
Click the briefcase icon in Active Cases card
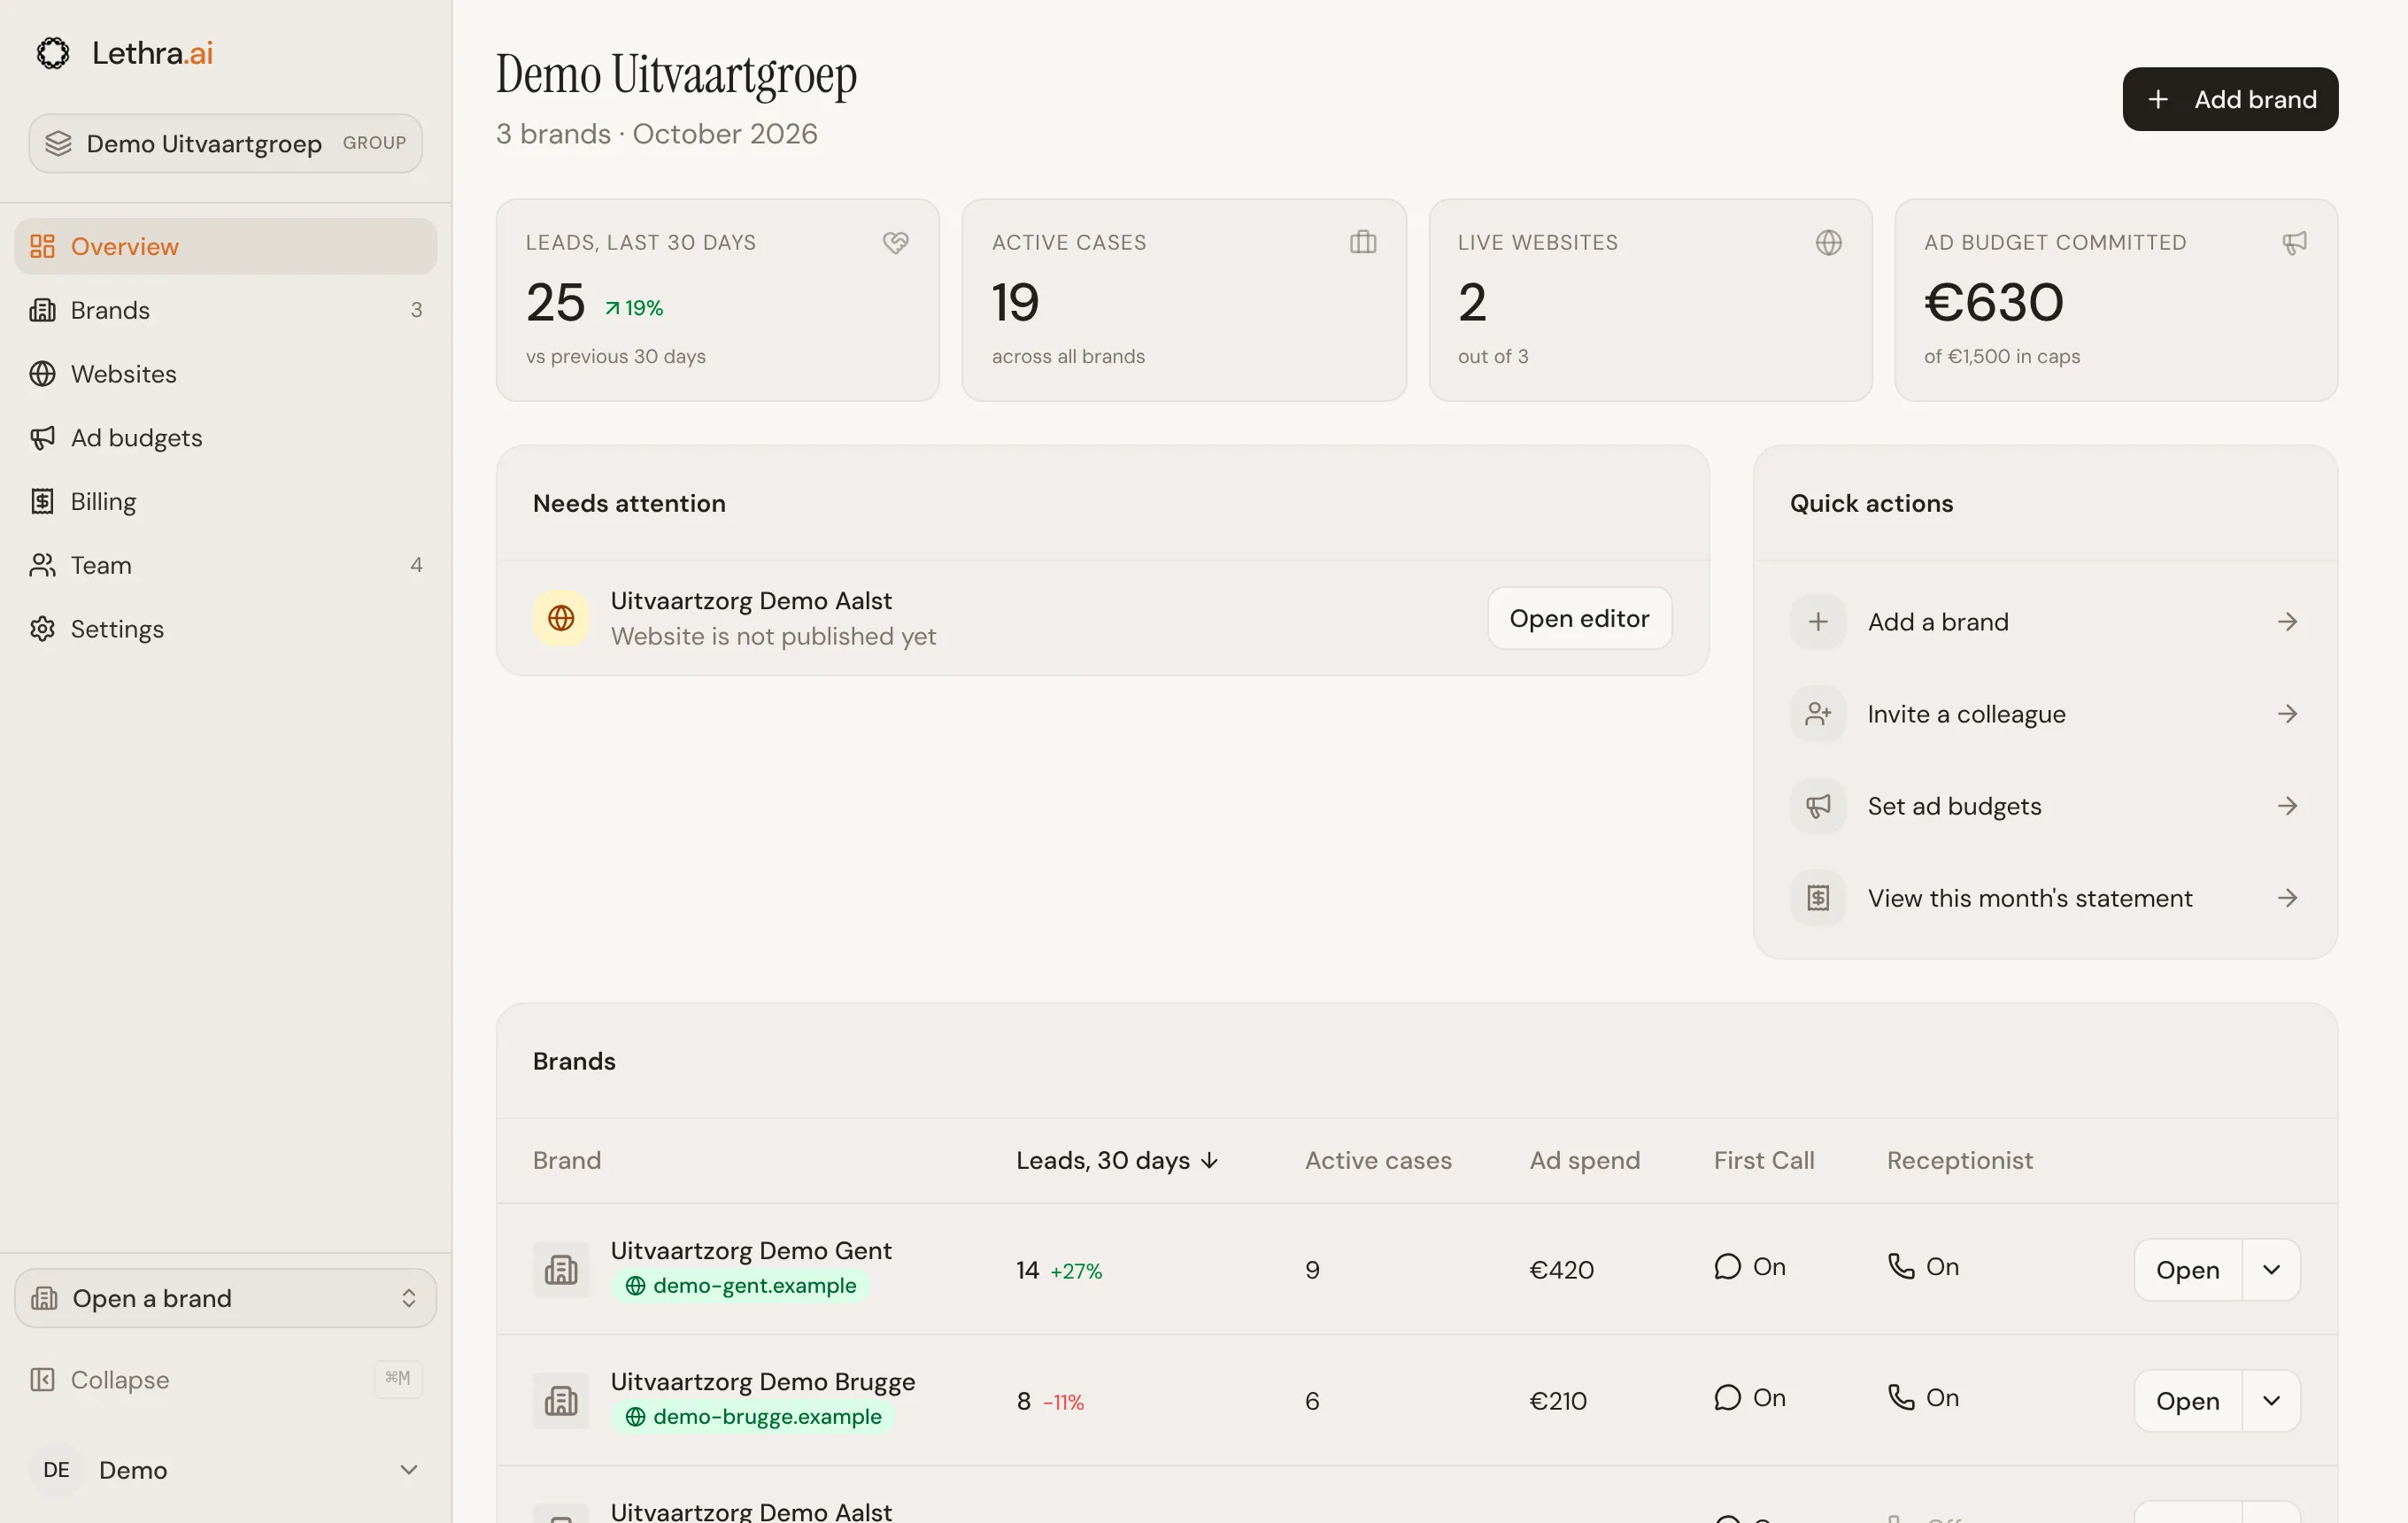click(x=1363, y=242)
